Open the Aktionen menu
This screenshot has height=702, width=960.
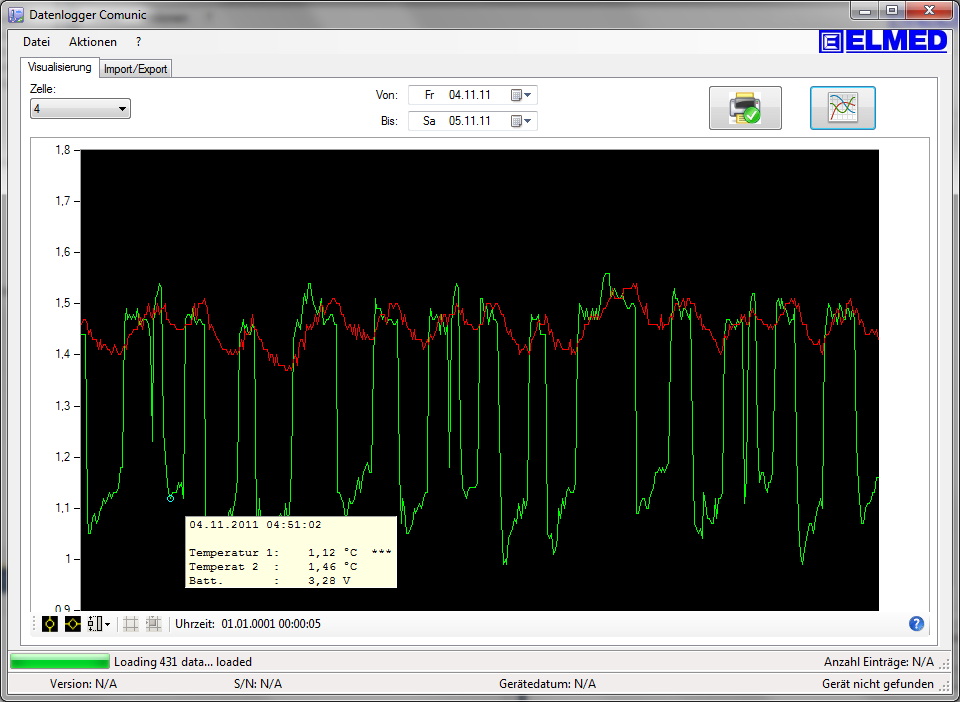pyautogui.click(x=93, y=42)
